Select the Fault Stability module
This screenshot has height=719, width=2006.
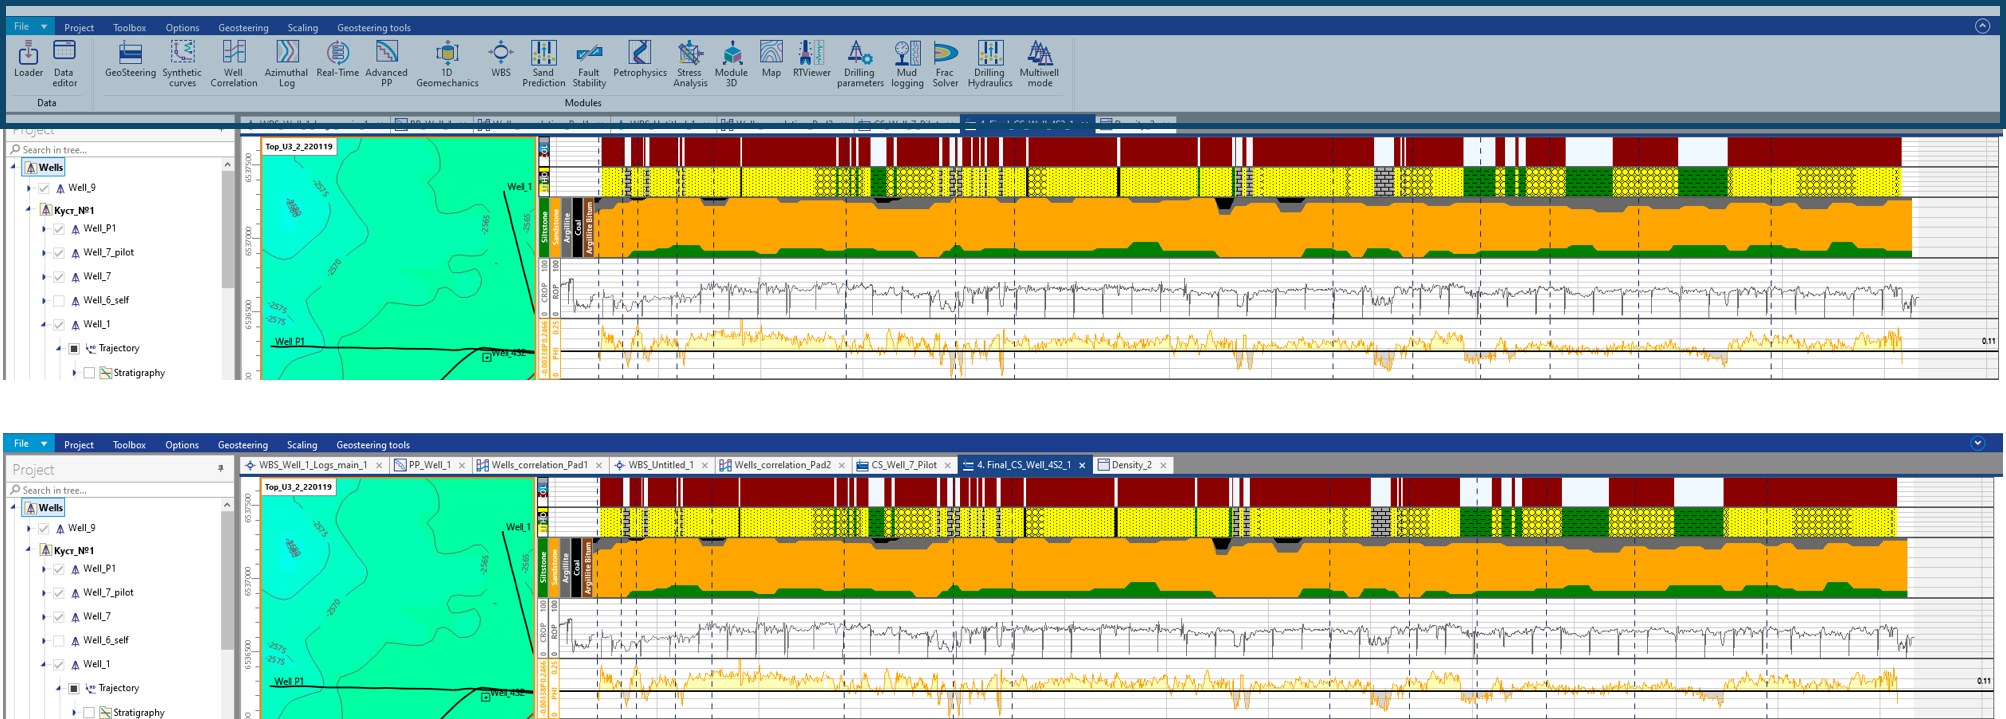coord(589,63)
